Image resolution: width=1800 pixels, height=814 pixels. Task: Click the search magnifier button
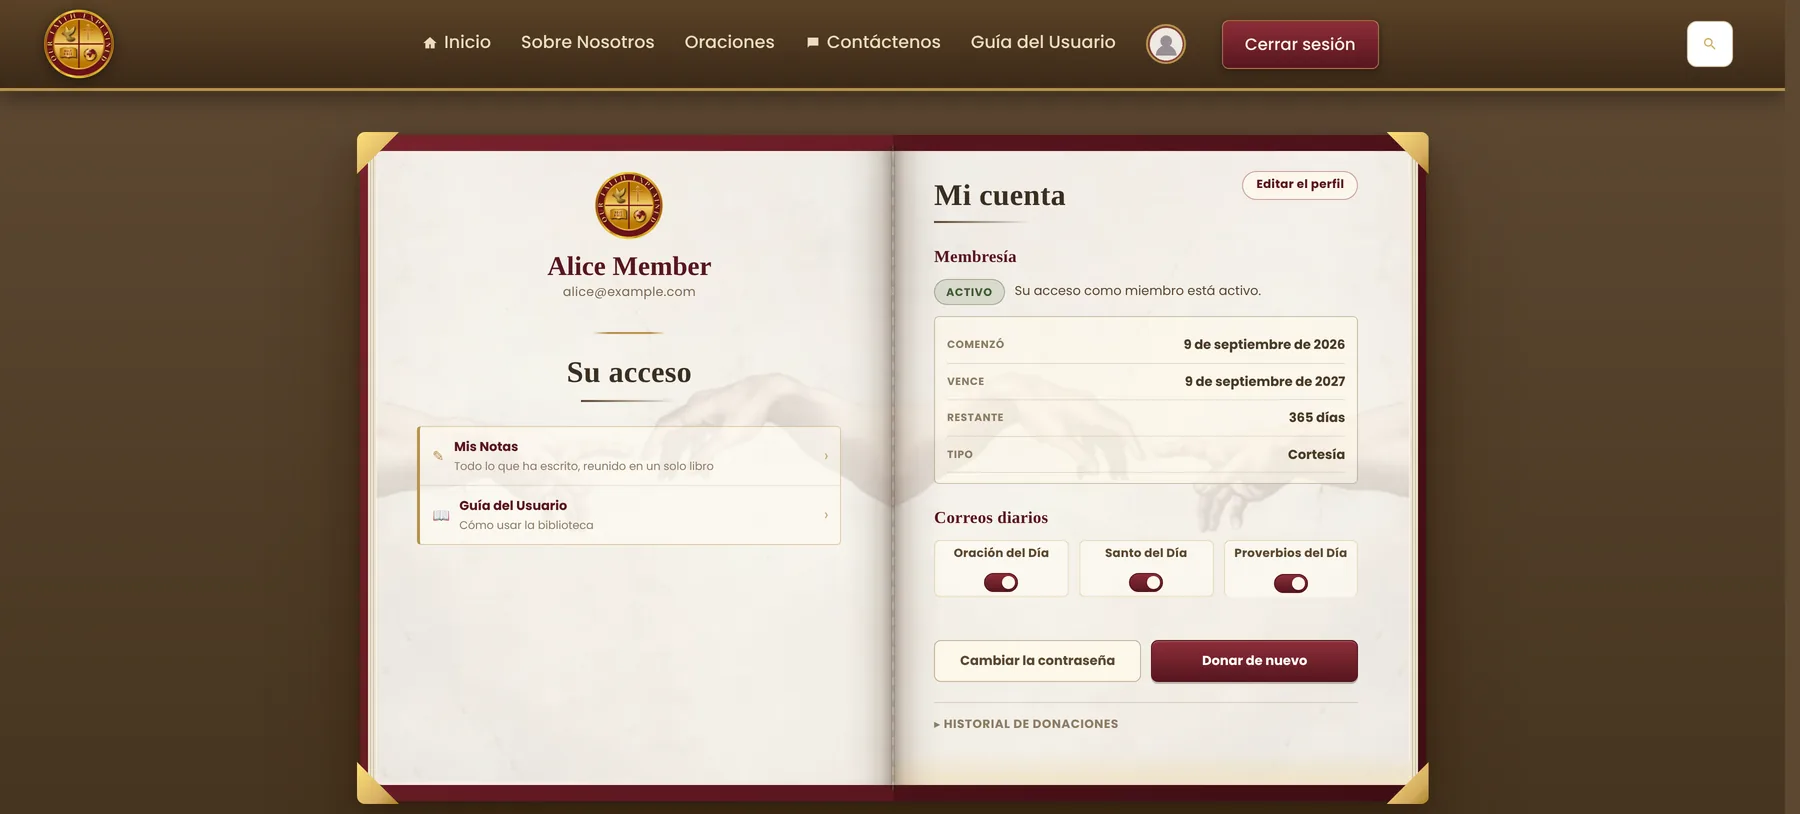point(1710,44)
